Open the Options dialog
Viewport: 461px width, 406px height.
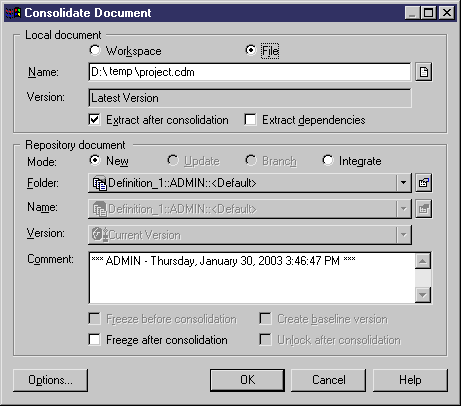(x=50, y=380)
